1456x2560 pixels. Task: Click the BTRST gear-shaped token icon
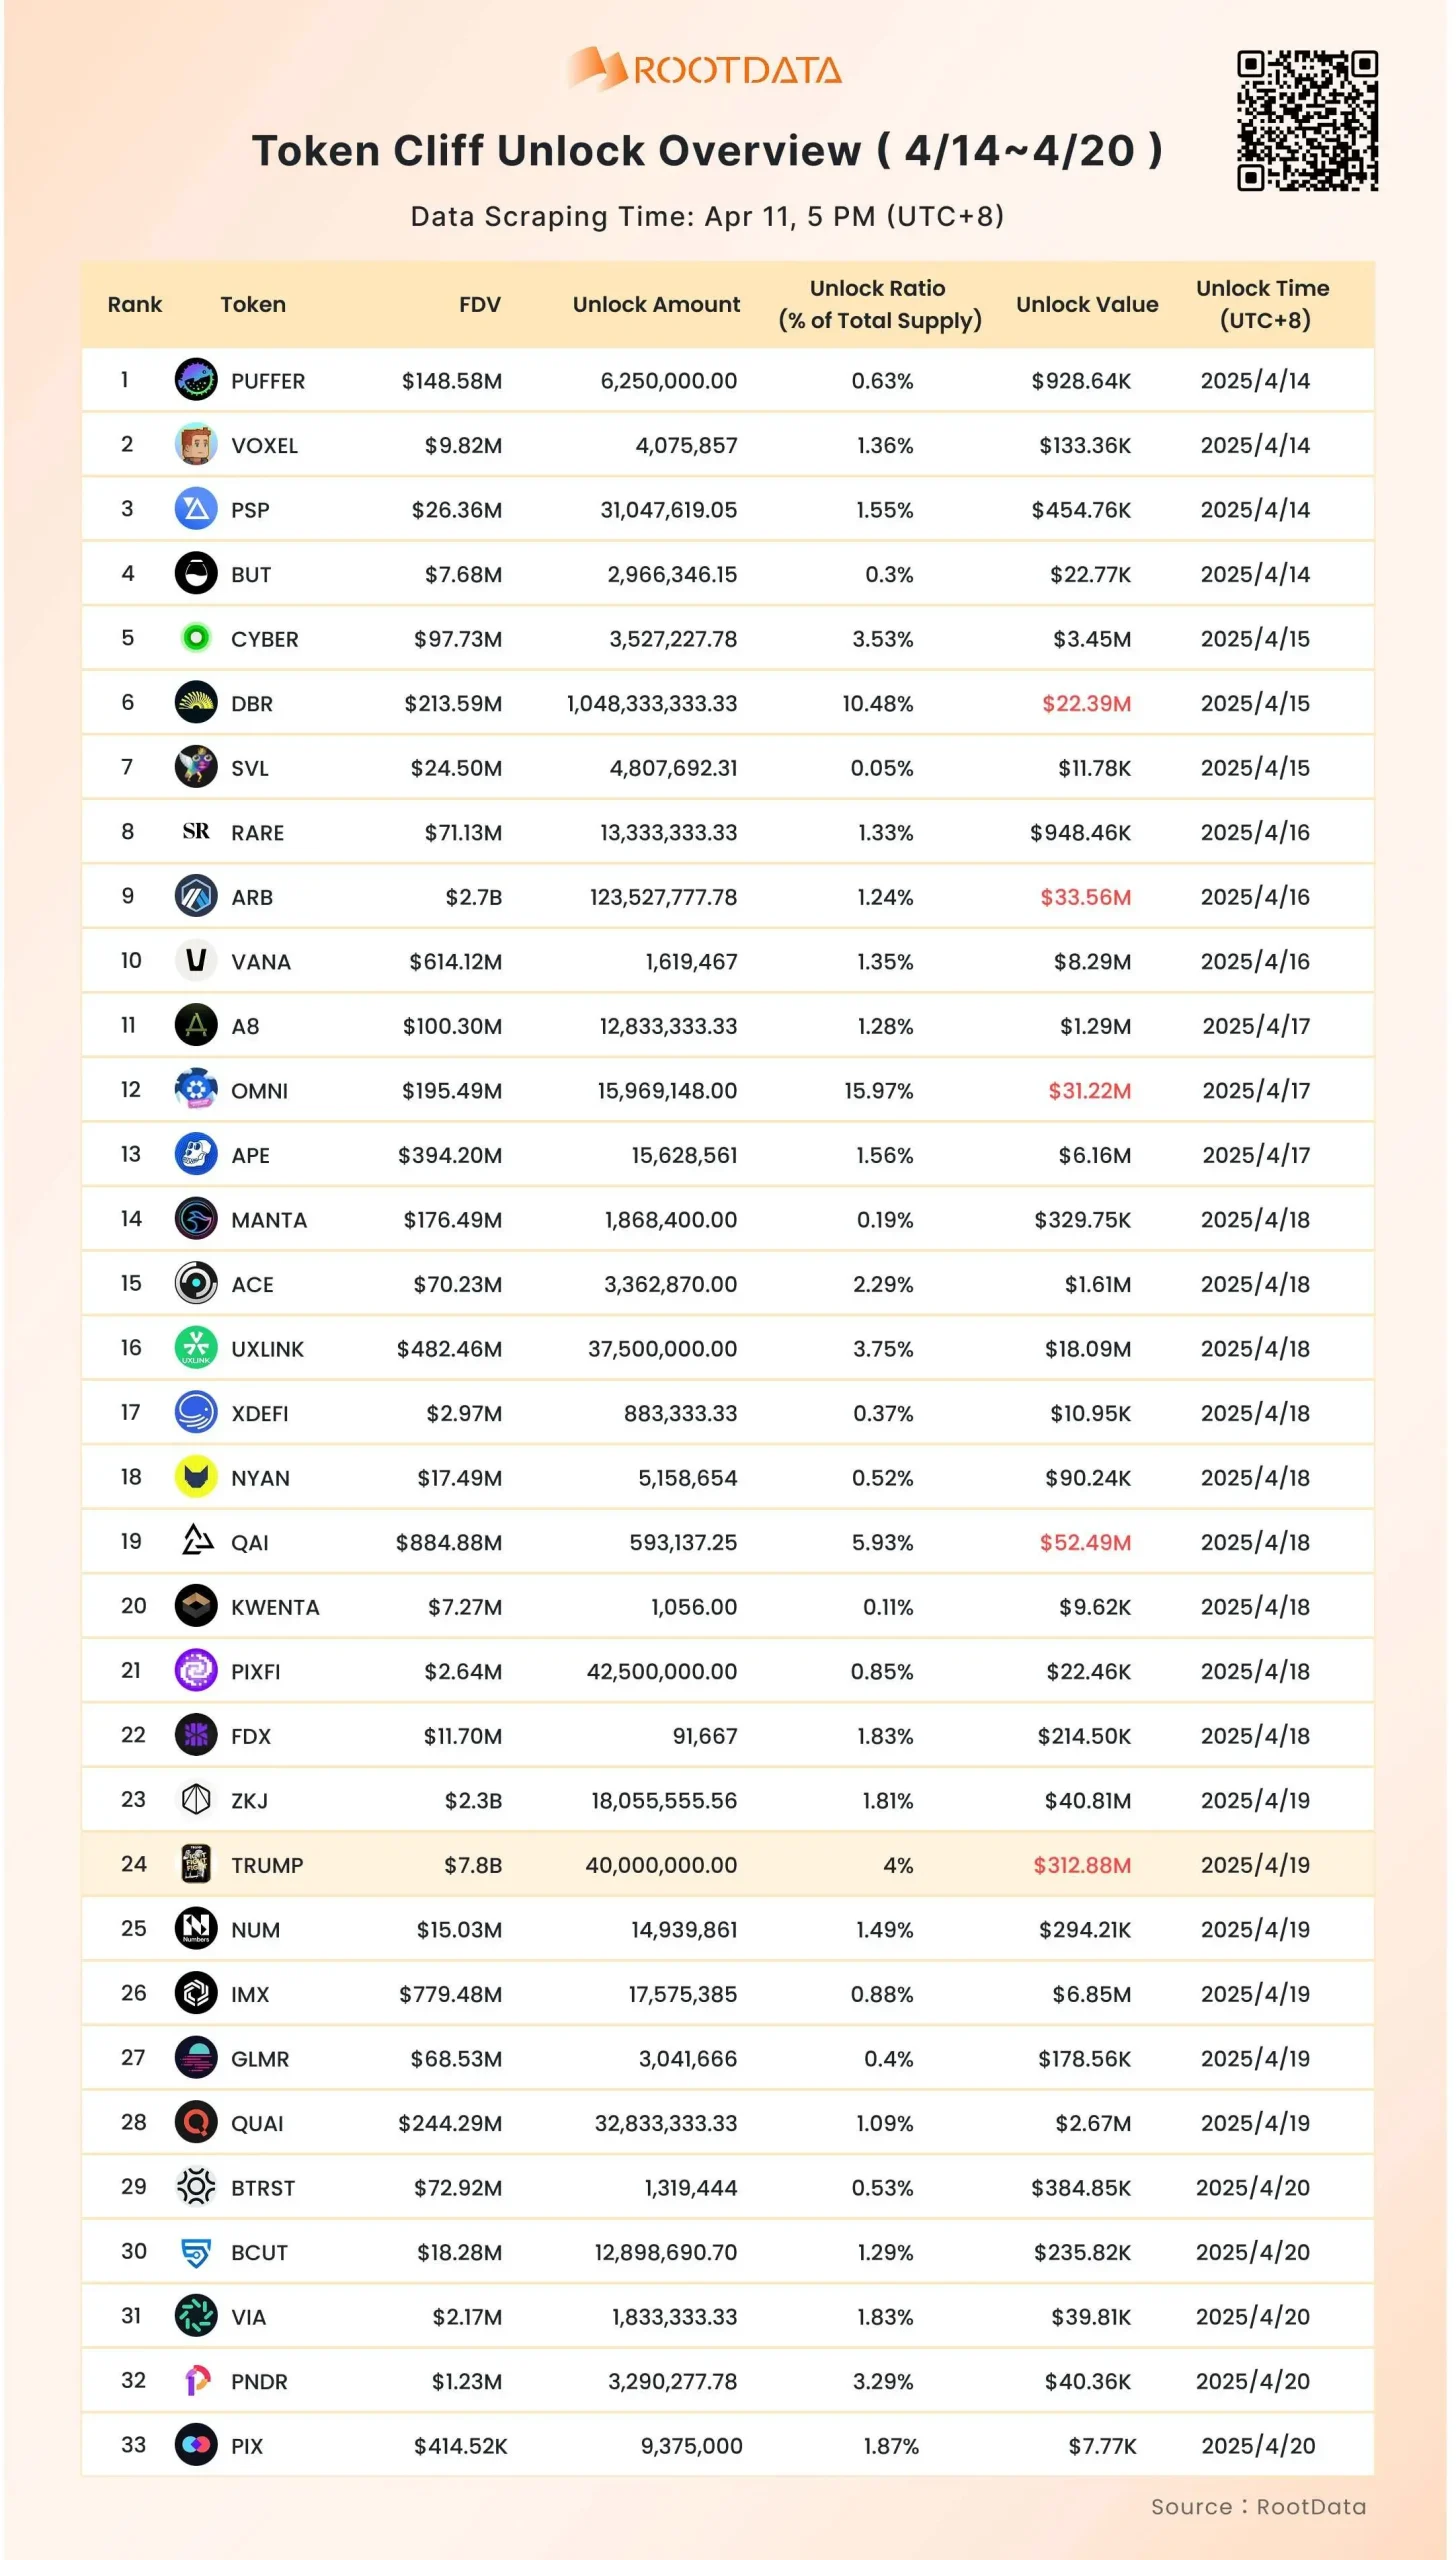click(196, 2187)
